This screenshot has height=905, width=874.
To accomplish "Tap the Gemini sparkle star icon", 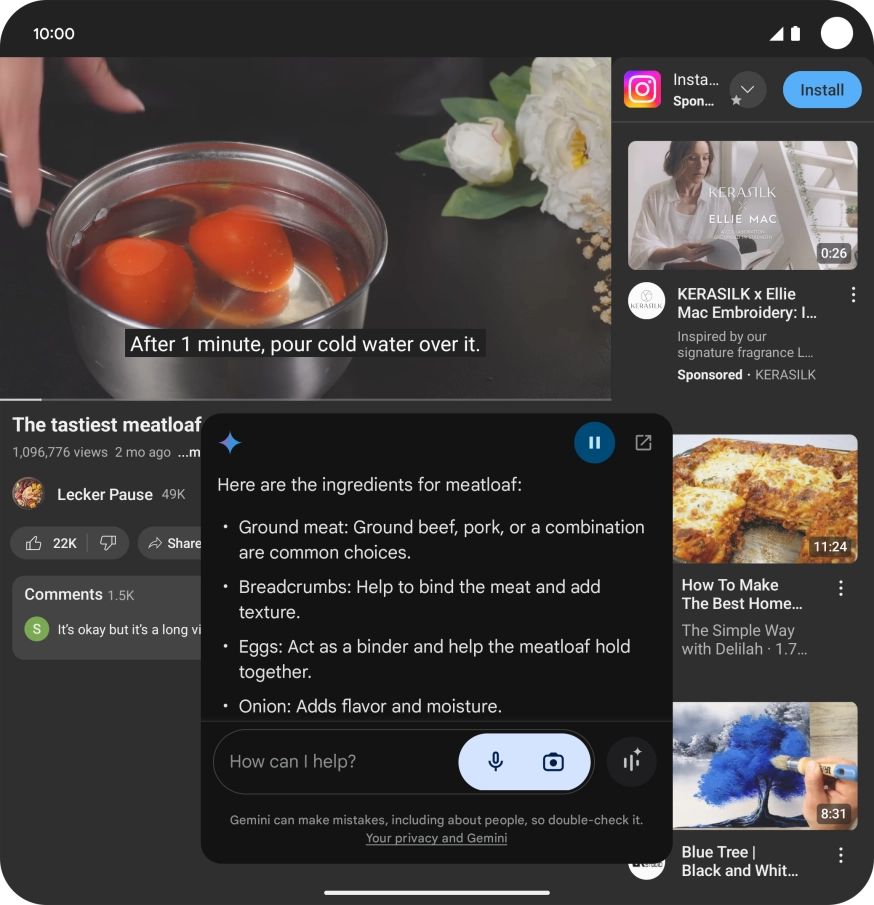I will pyautogui.click(x=230, y=443).
